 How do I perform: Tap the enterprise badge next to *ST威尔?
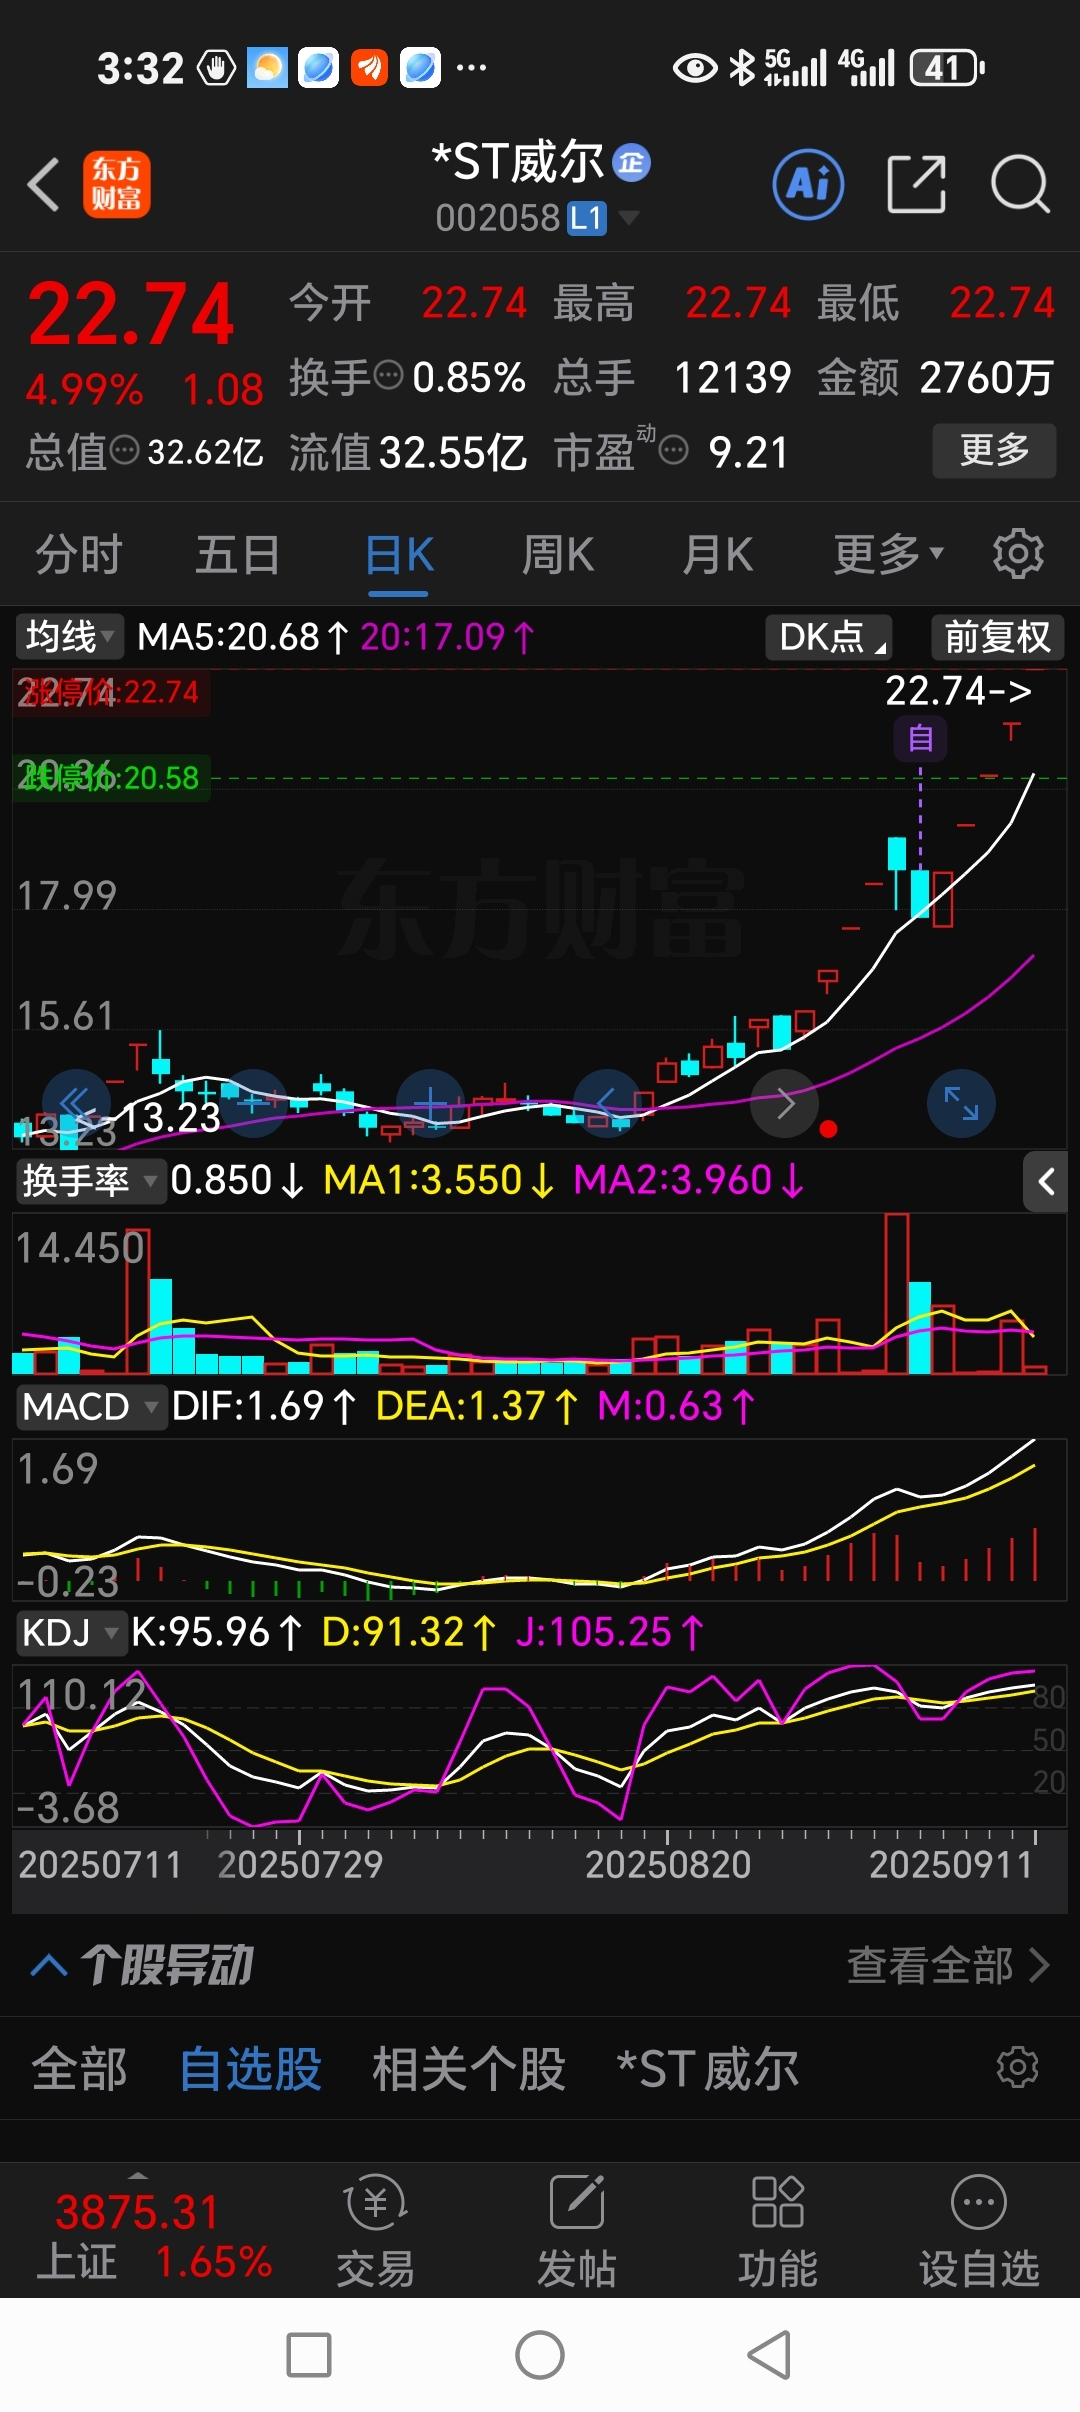click(x=631, y=162)
